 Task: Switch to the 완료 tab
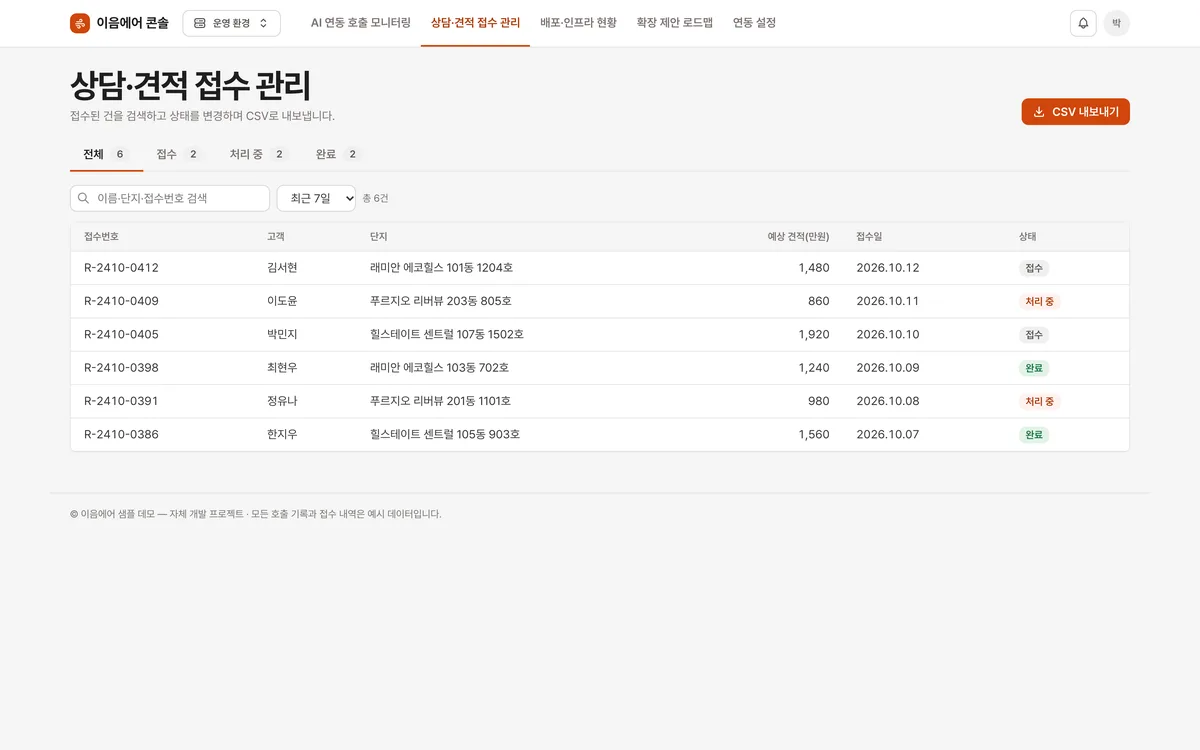tap(337, 154)
